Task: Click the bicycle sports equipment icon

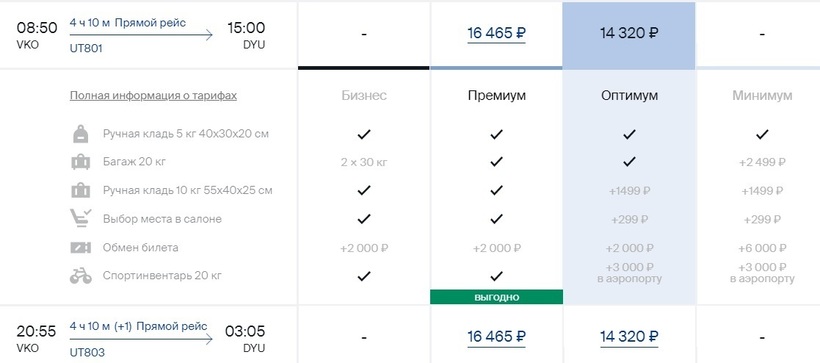Action: tap(81, 276)
